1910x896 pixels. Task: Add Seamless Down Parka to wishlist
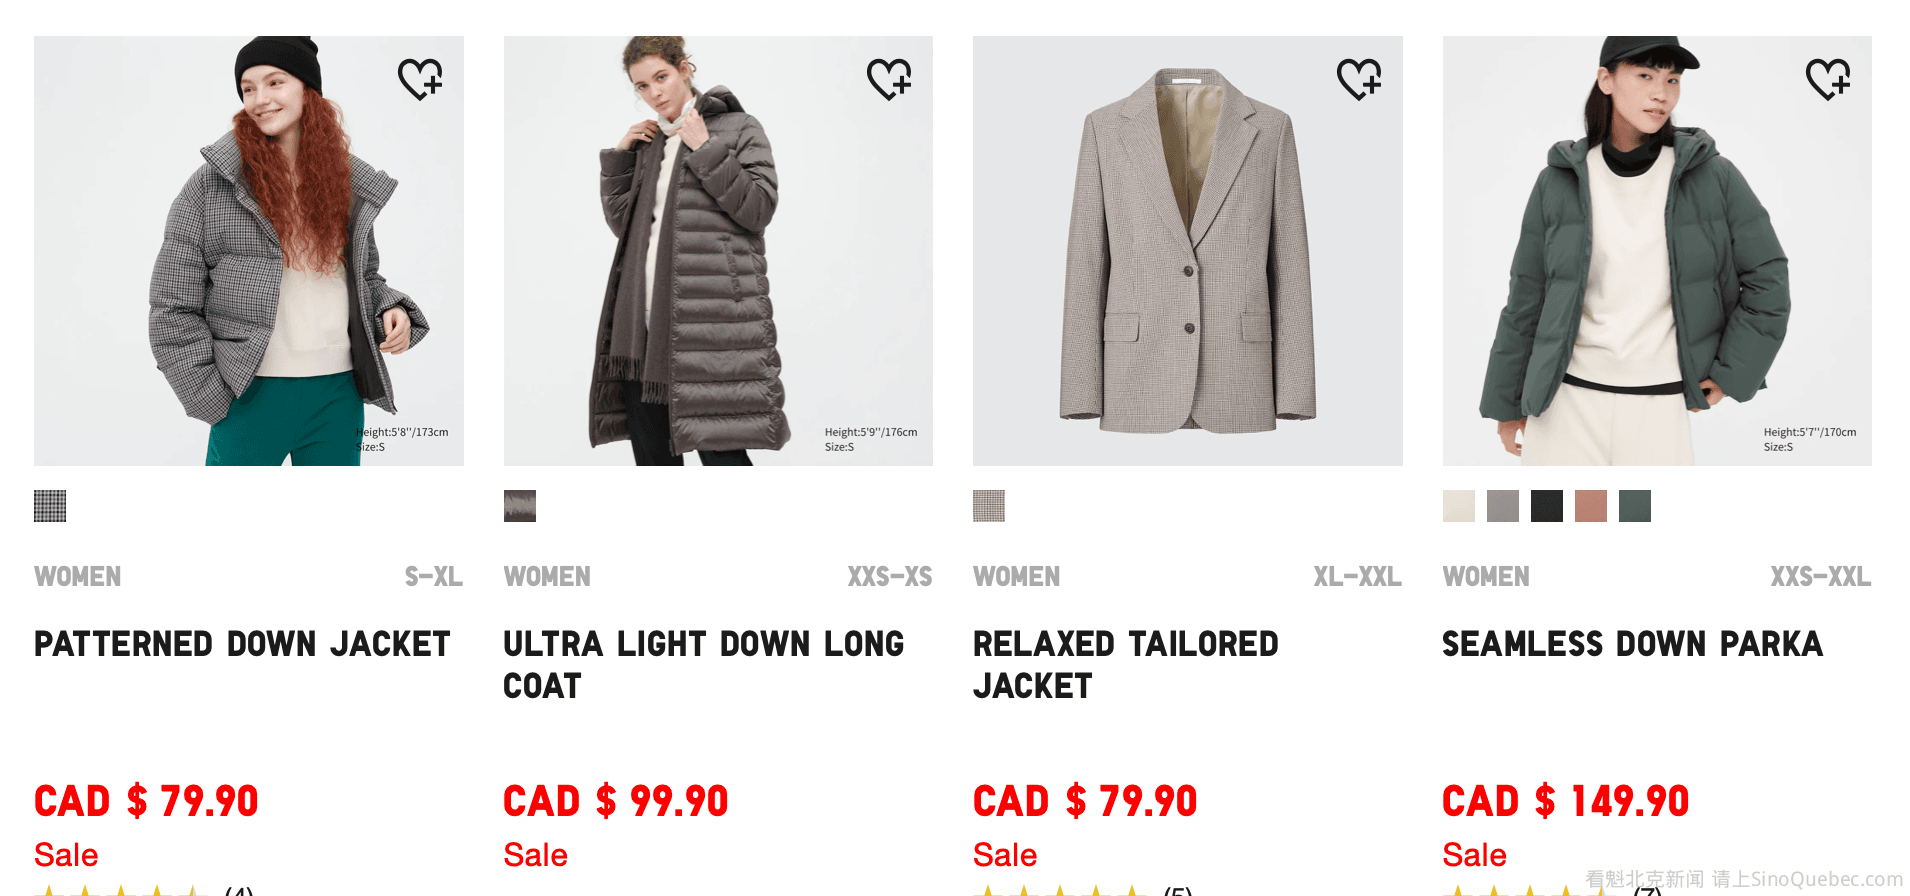(1828, 79)
